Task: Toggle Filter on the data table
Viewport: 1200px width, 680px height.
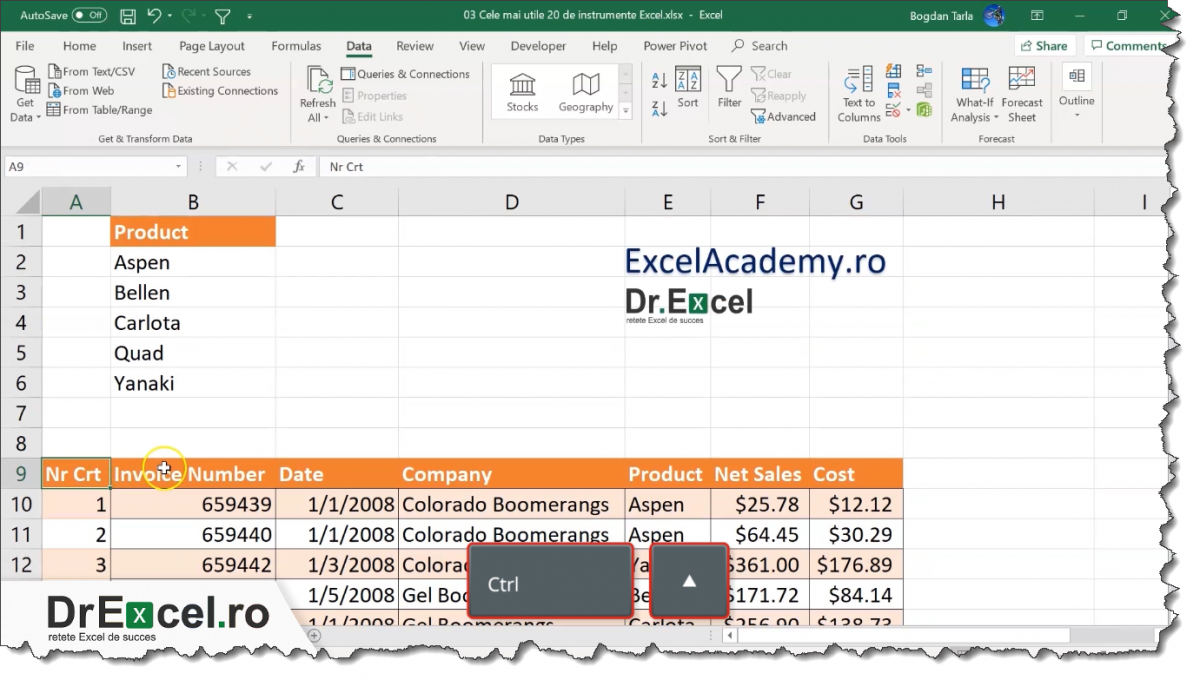Action: [729, 90]
